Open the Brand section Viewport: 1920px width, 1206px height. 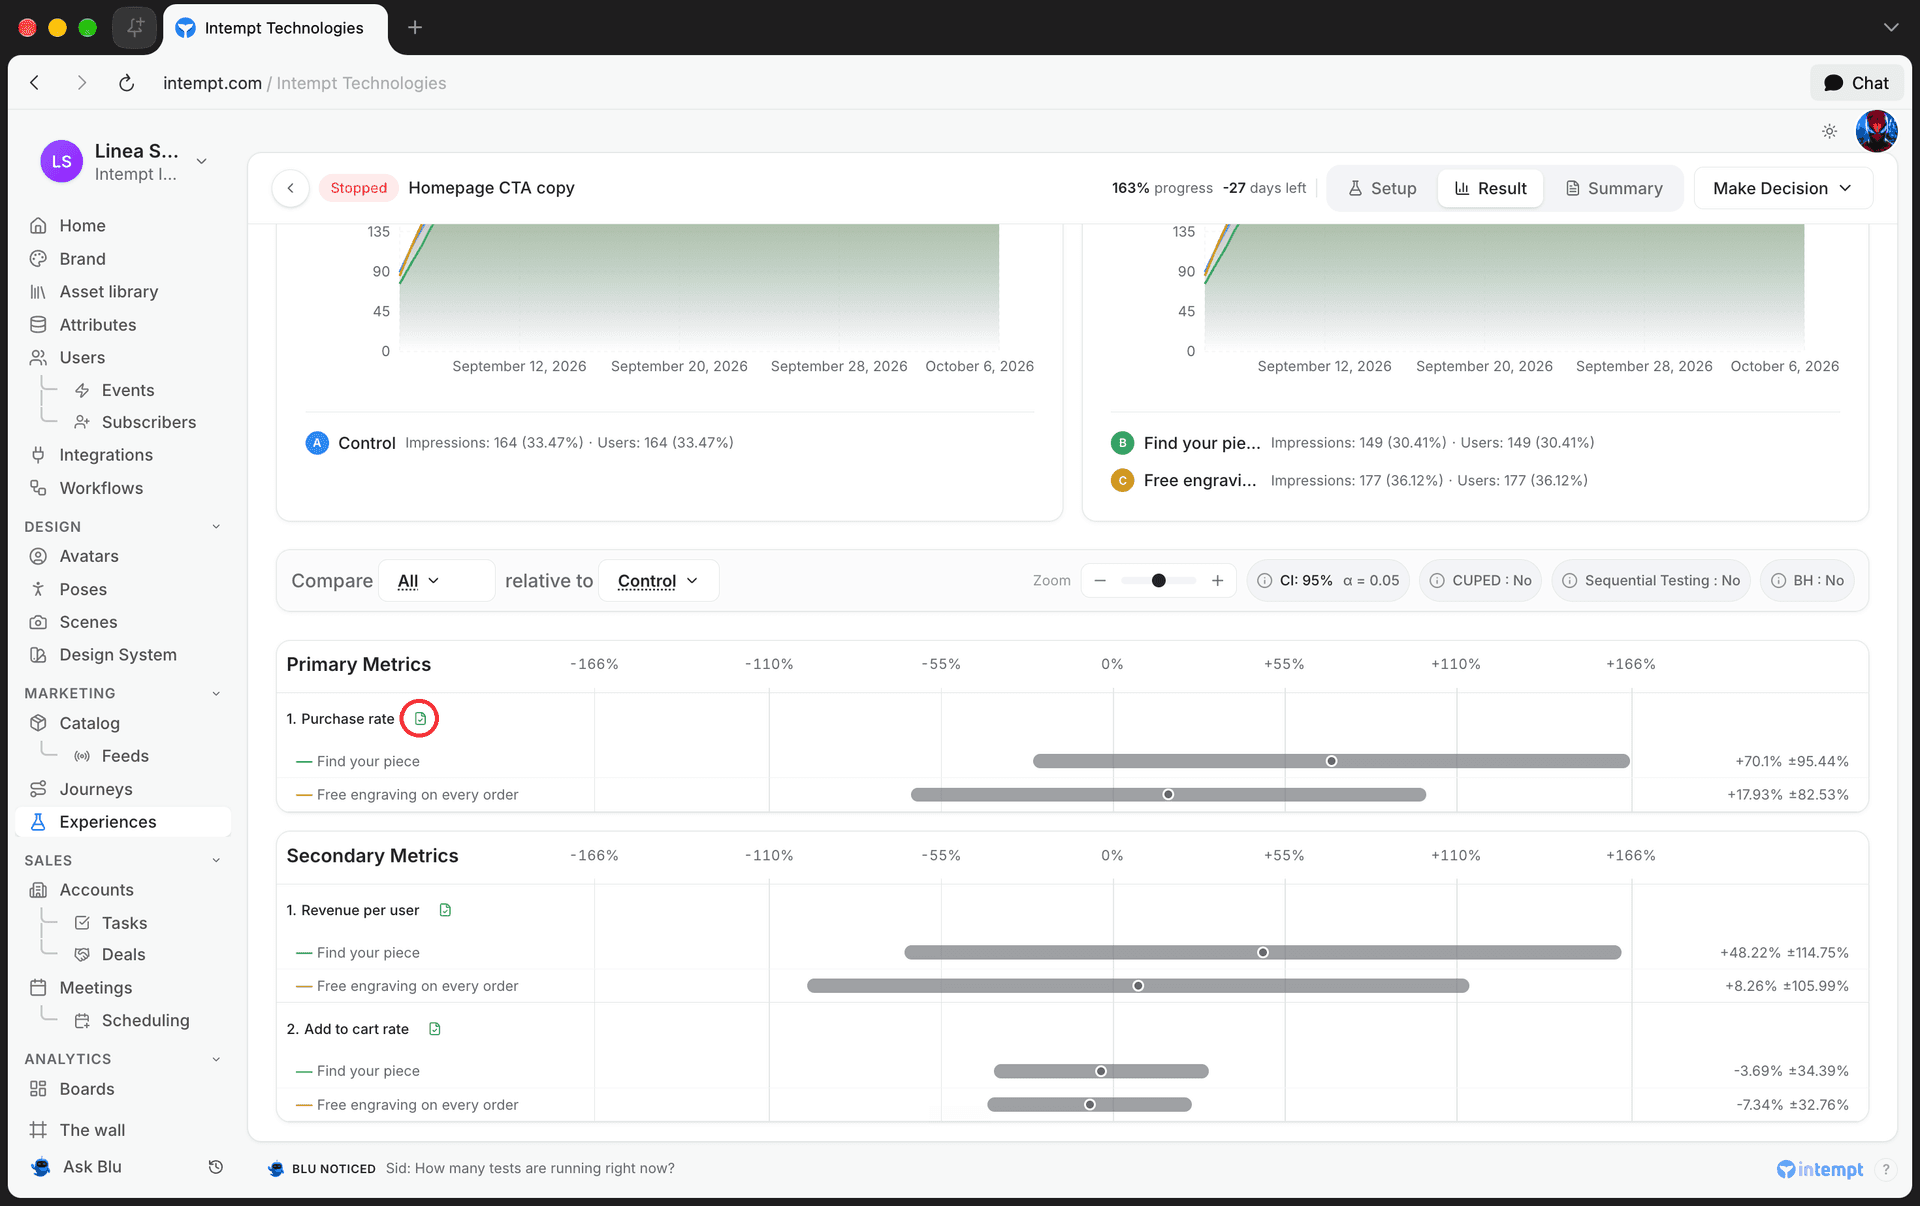click(123, 259)
